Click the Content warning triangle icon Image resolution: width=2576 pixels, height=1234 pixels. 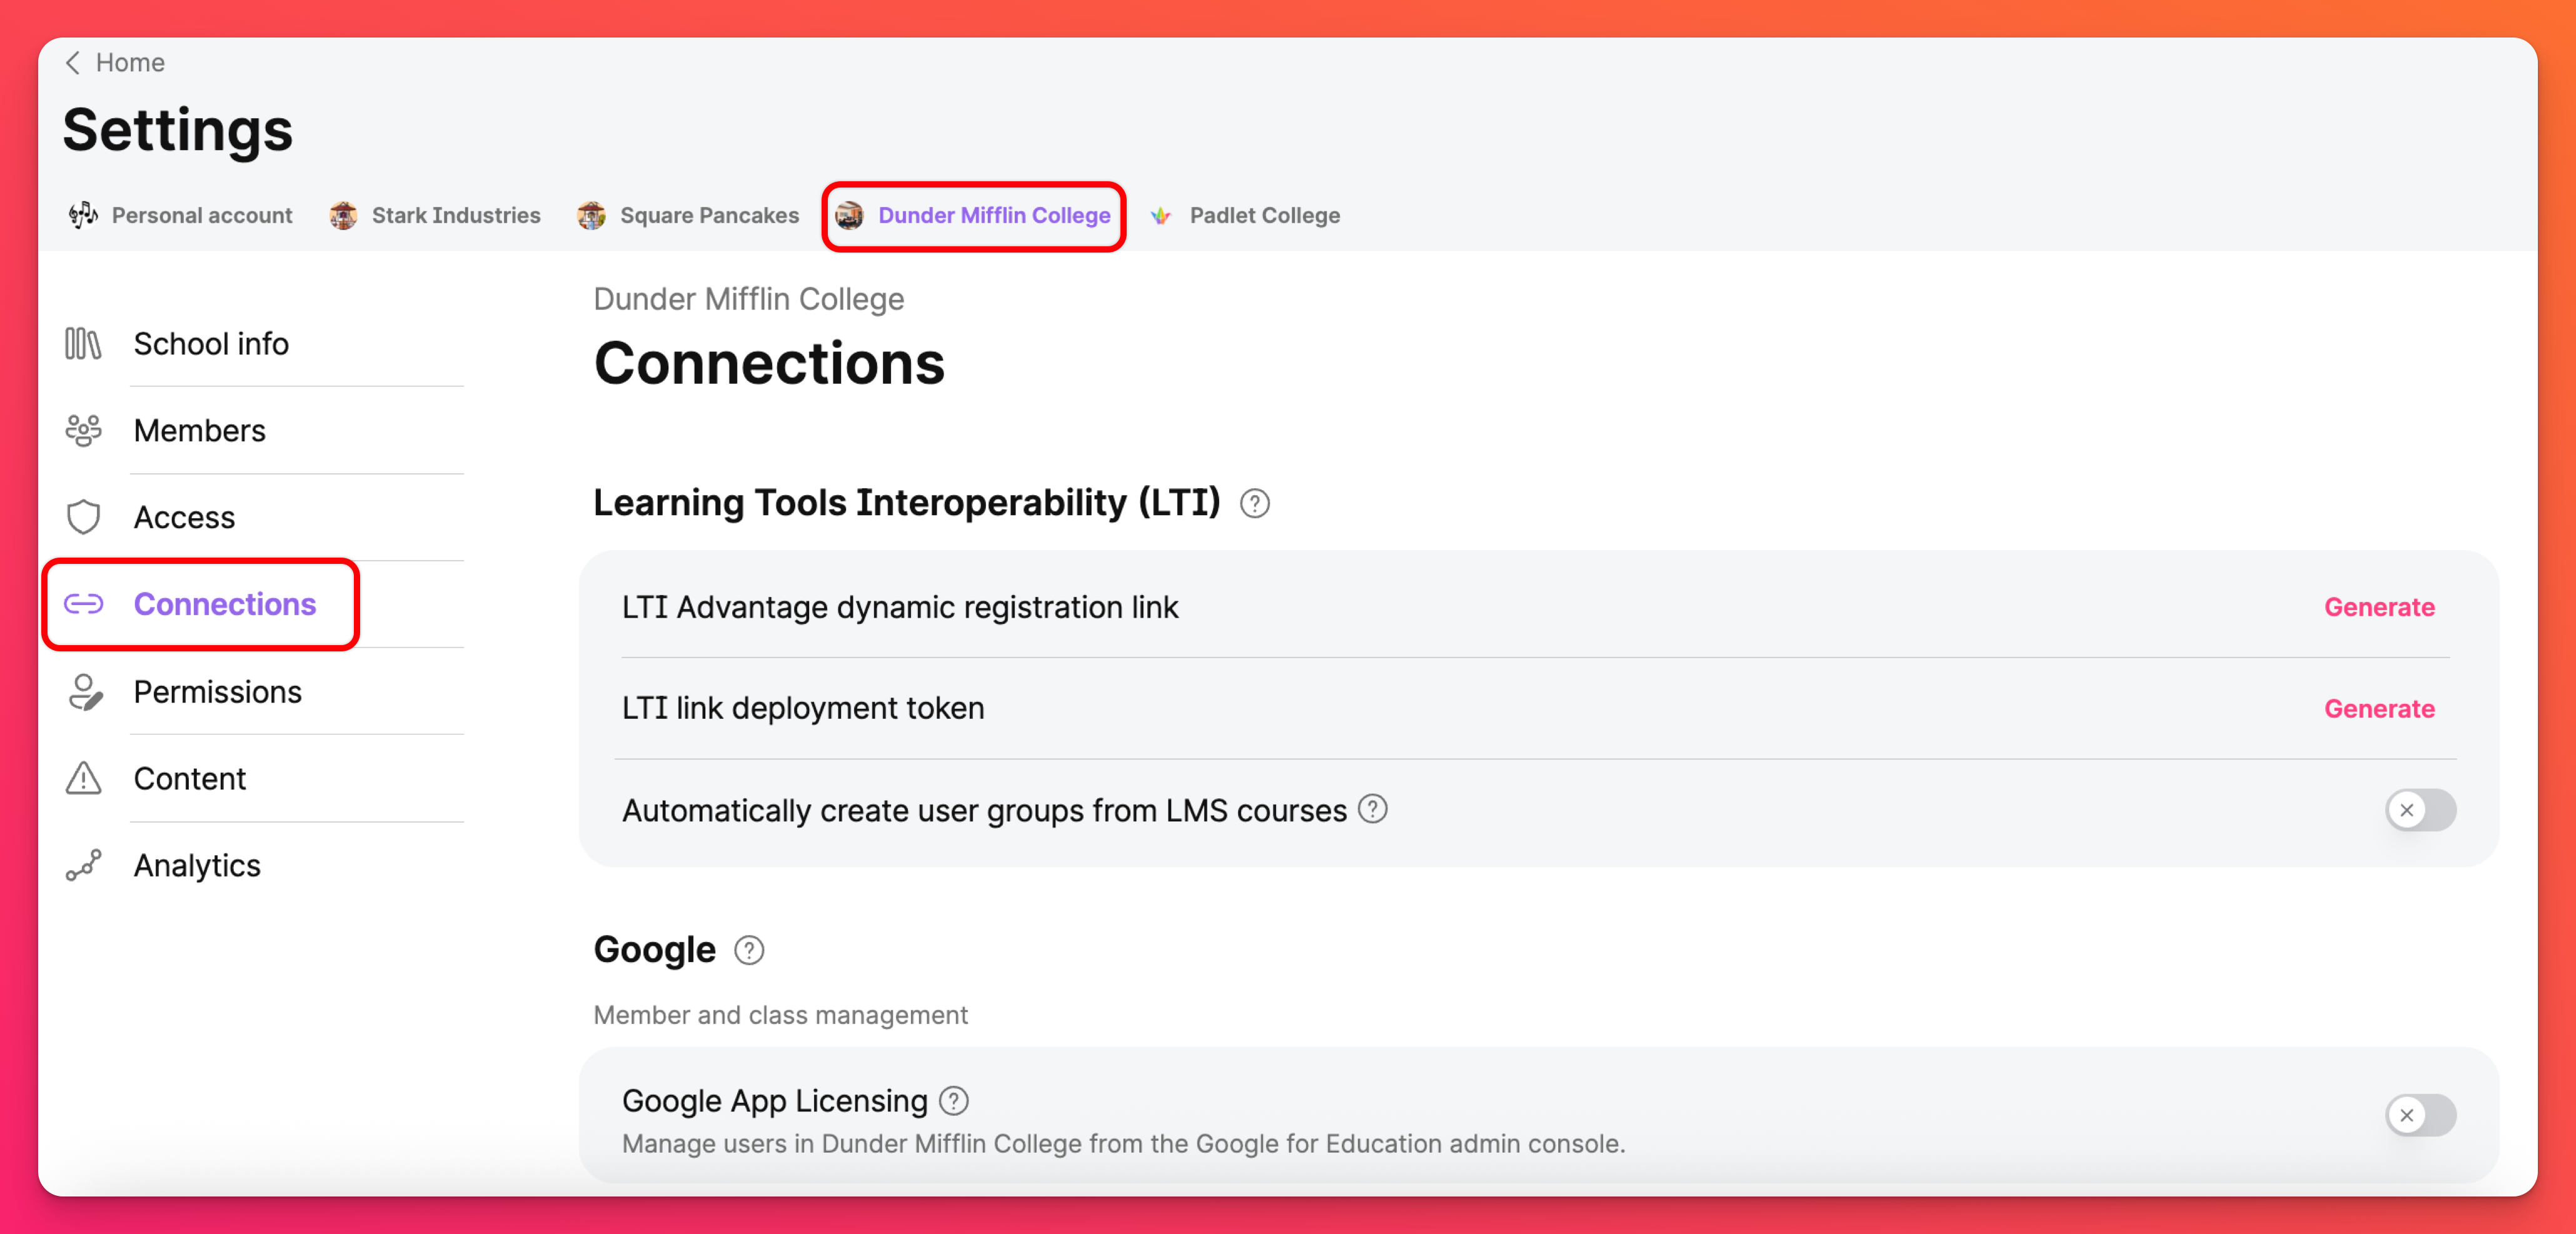[83, 778]
